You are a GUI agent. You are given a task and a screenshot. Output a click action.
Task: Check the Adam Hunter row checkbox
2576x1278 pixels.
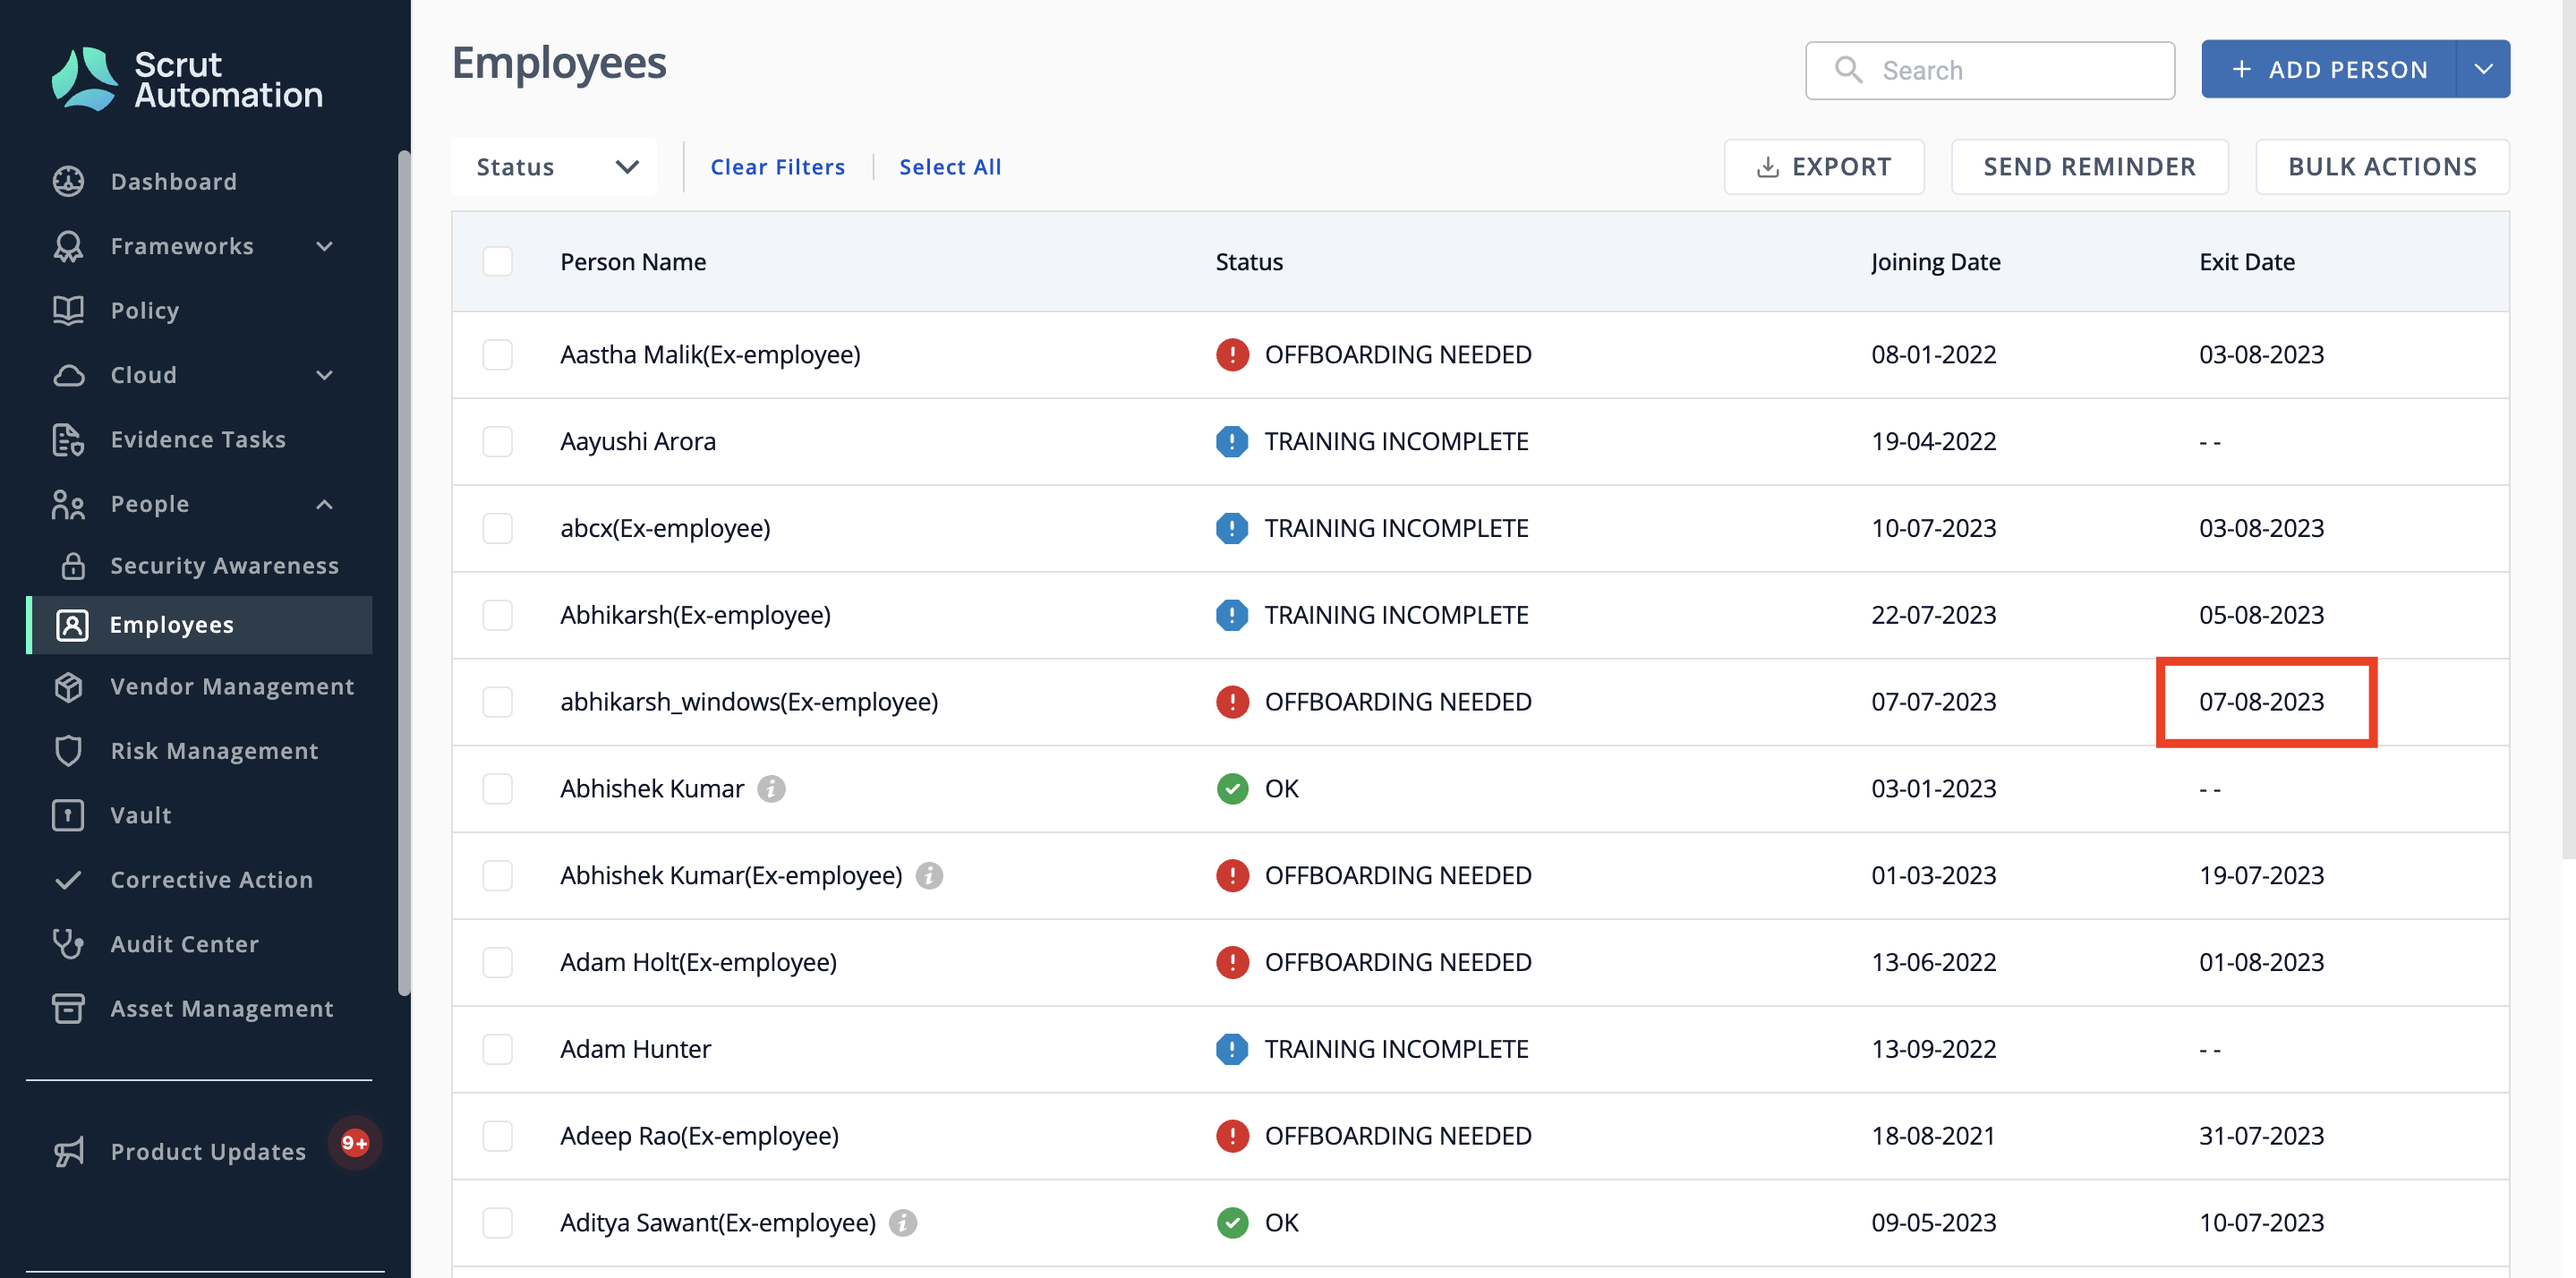(x=497, y=1049)
